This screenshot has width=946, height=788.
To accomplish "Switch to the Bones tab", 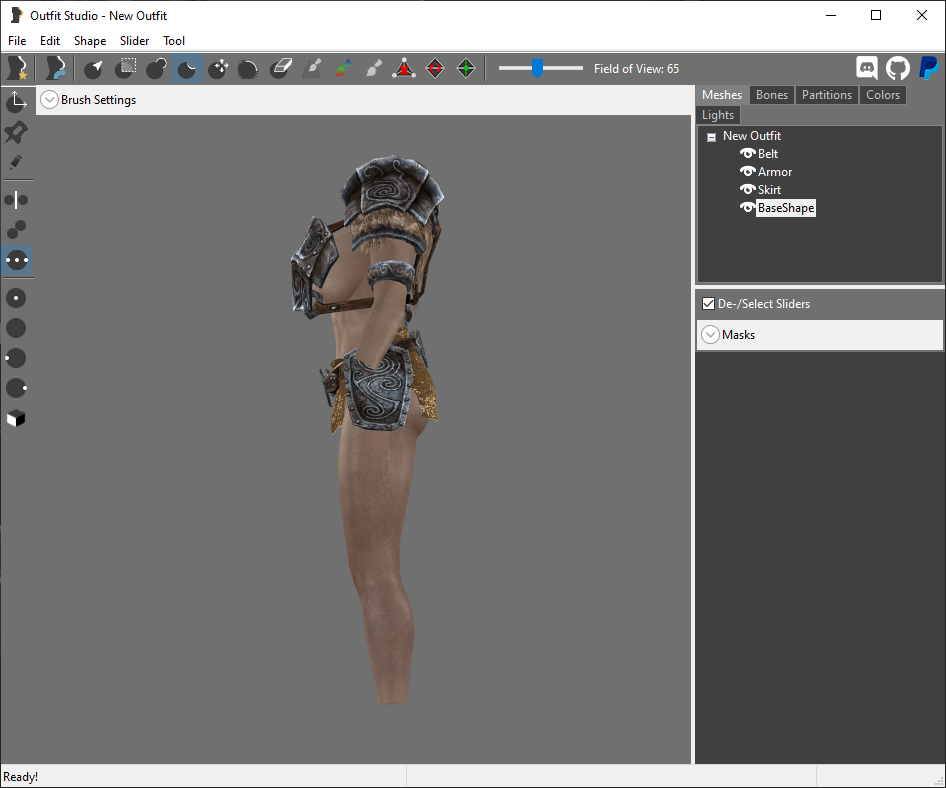I will pos(772,95).
